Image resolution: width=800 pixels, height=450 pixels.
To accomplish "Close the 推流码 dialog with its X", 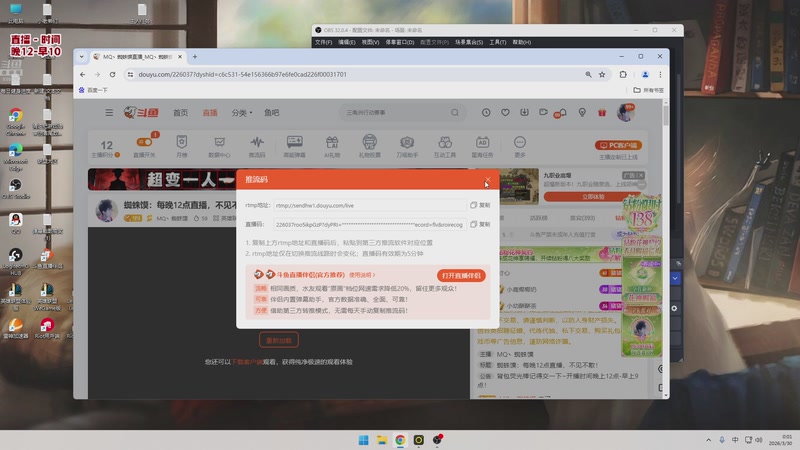I will click(x=488, y=179).
